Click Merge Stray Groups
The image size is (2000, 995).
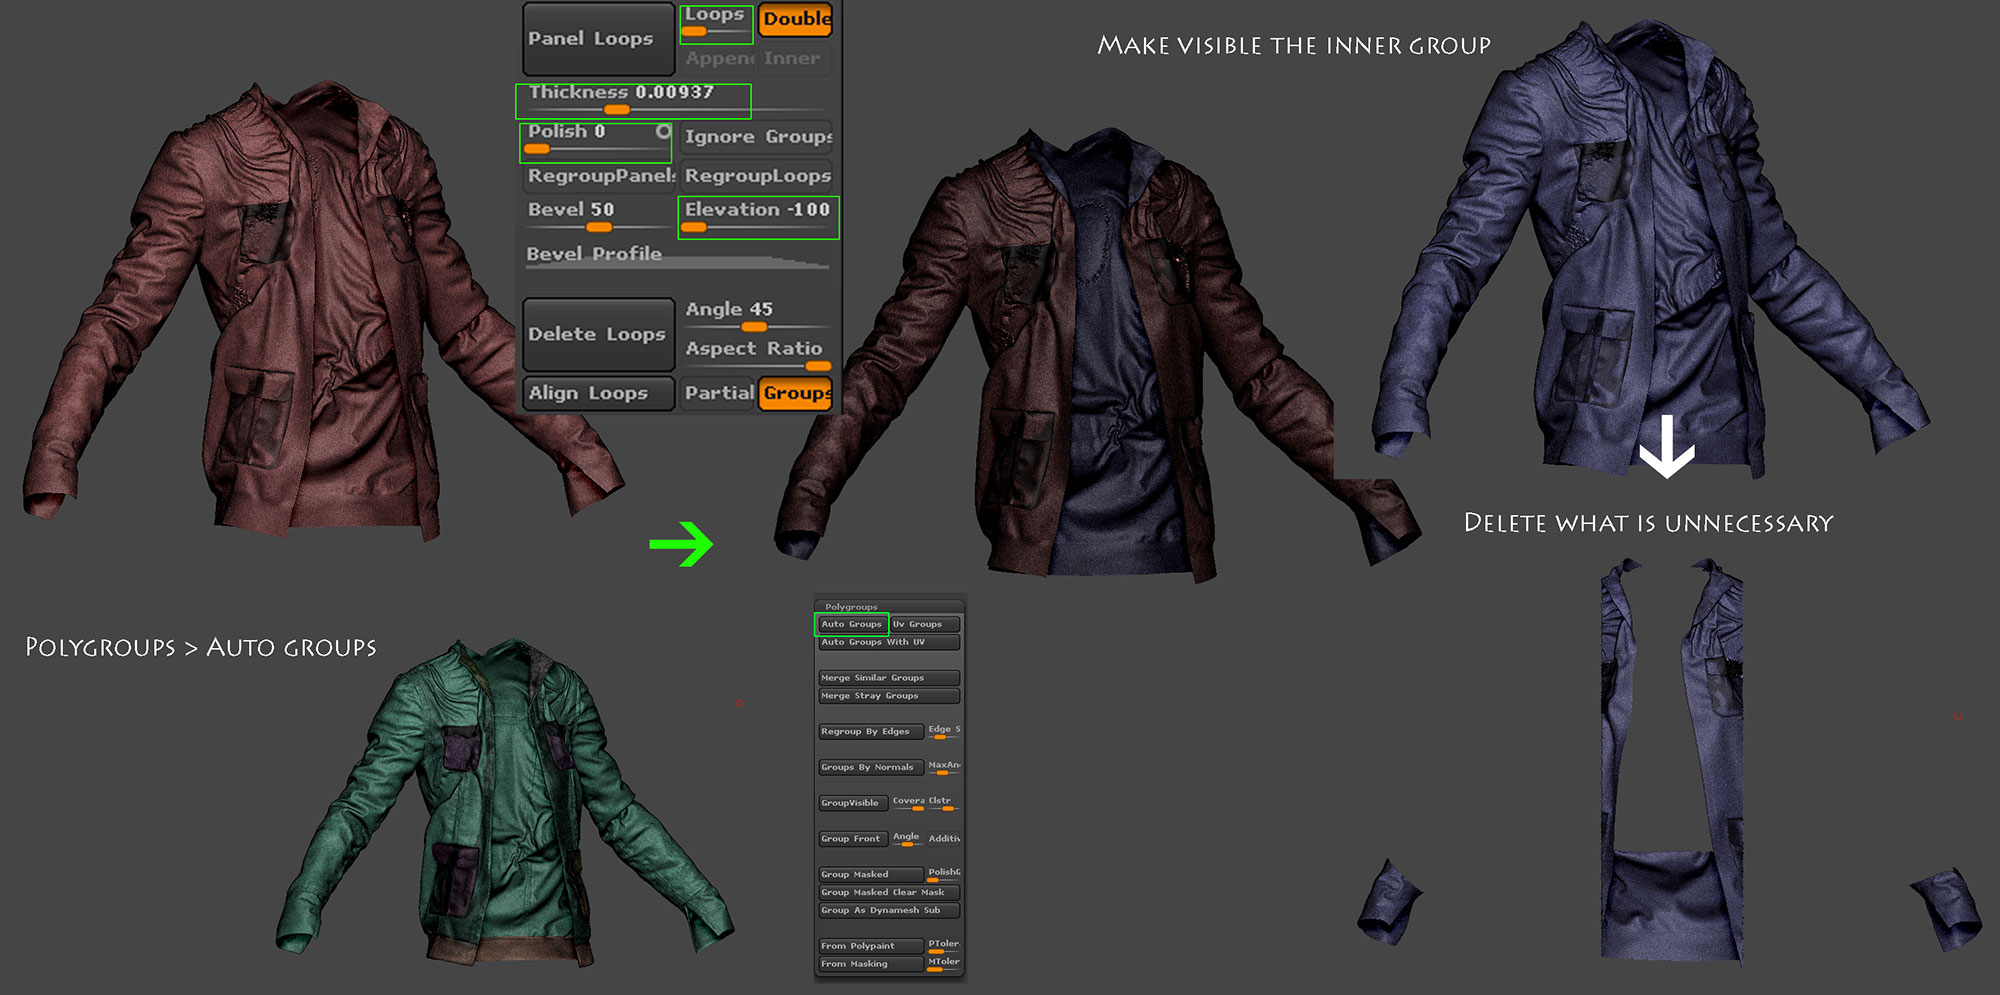point(889,696)
